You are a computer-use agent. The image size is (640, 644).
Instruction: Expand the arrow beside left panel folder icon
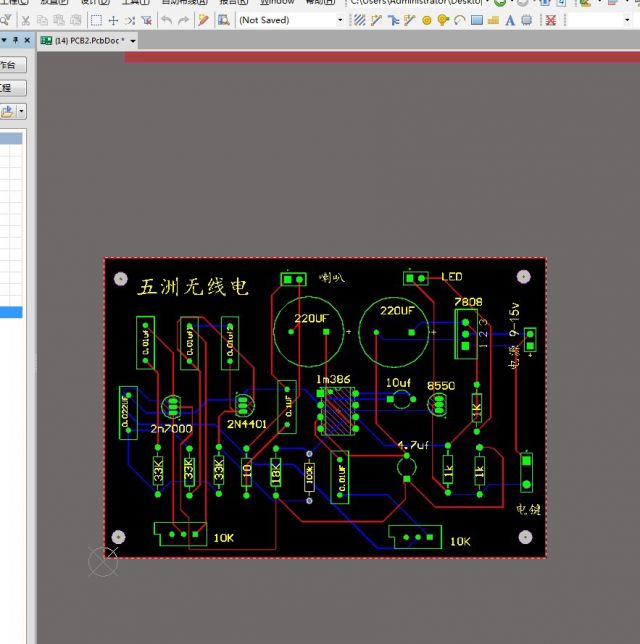(21, 111)
